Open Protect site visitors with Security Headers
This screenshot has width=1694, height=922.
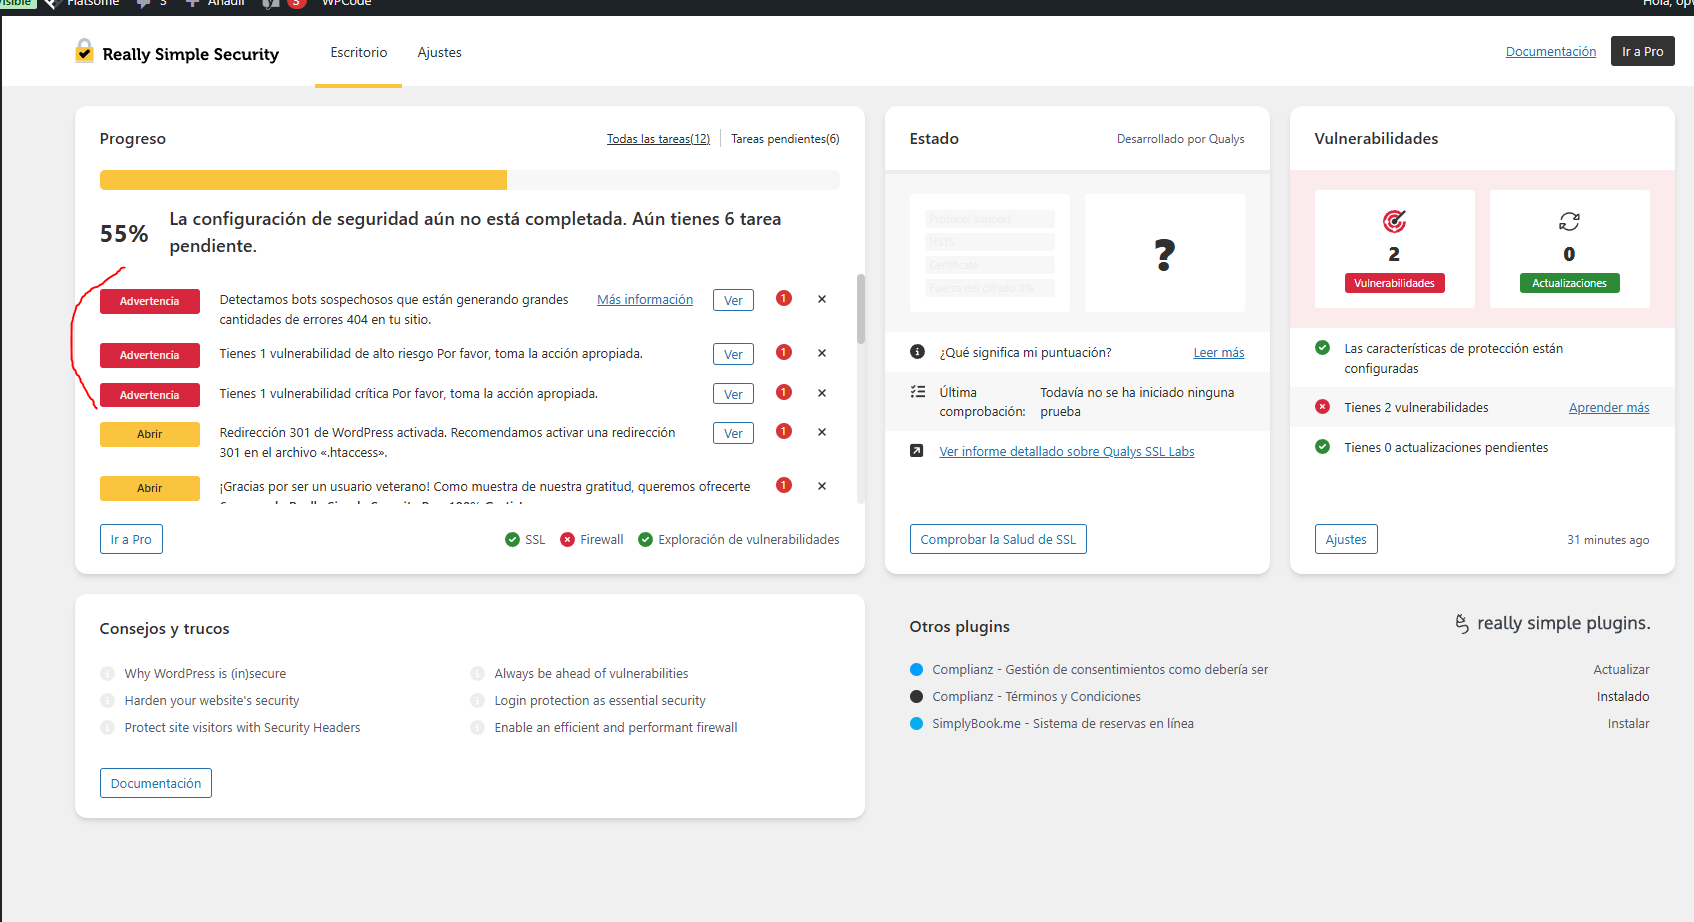point(242,727)
